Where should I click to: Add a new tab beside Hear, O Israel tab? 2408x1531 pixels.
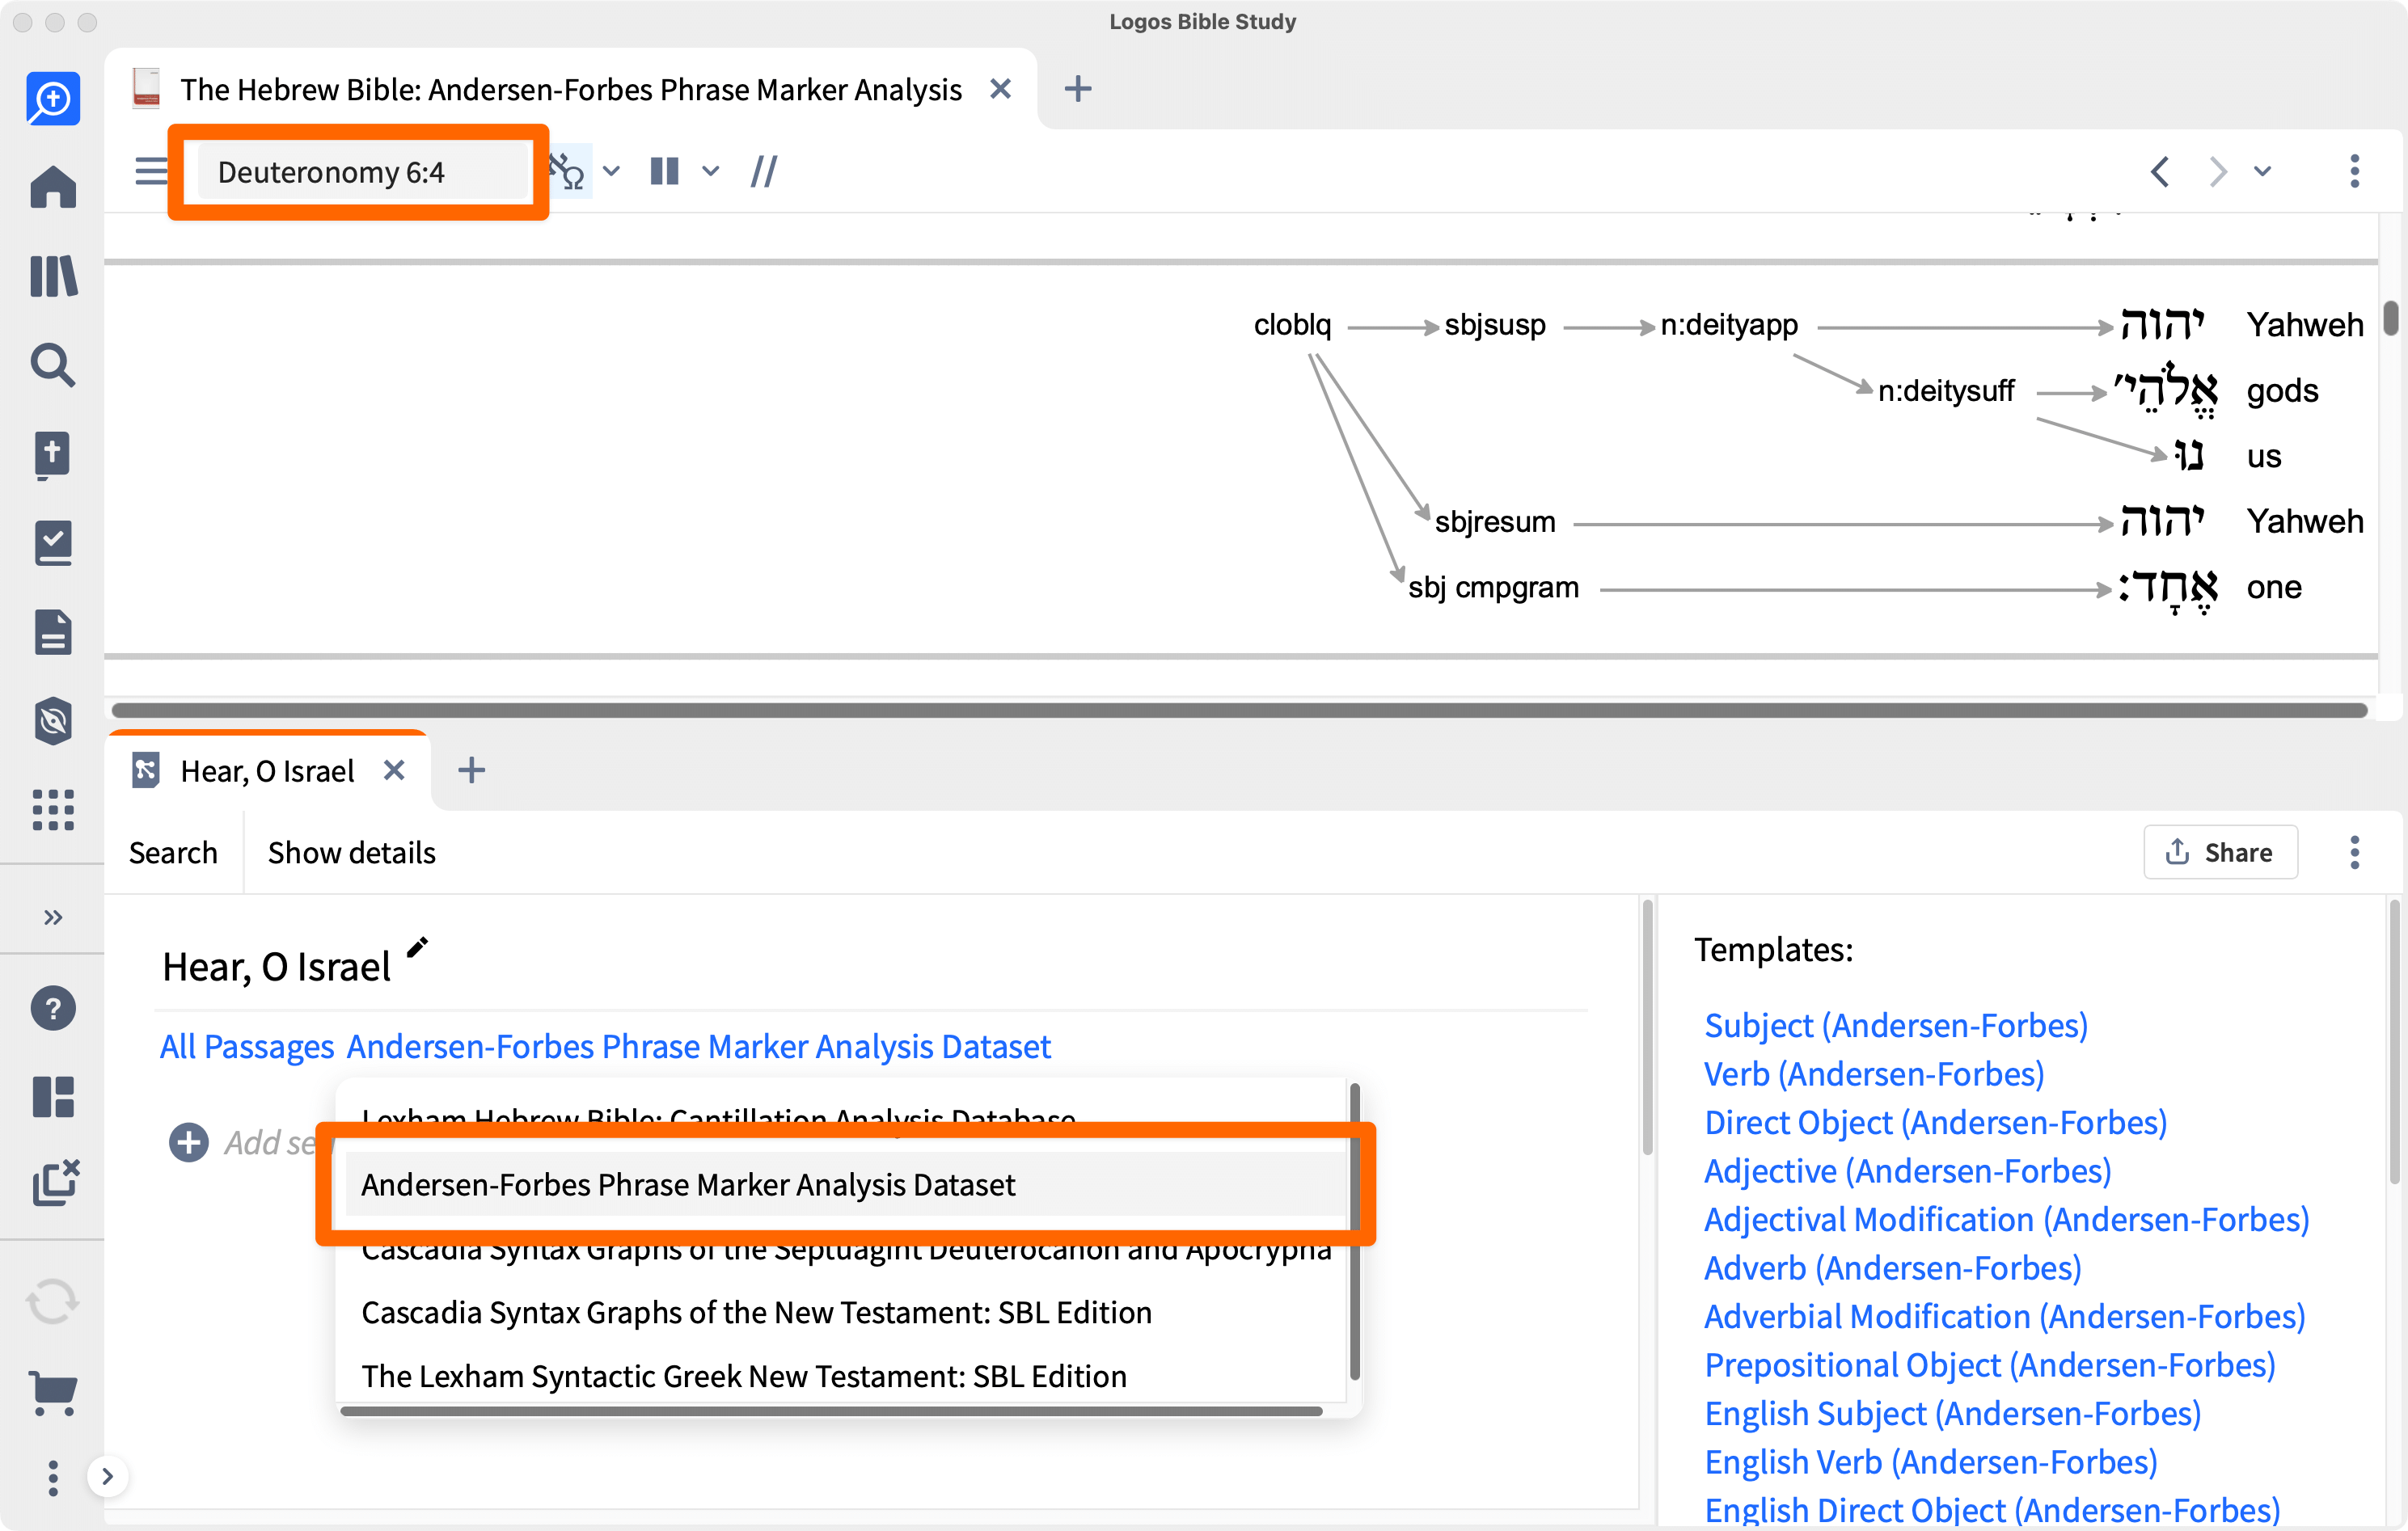(x=471, y=770)
